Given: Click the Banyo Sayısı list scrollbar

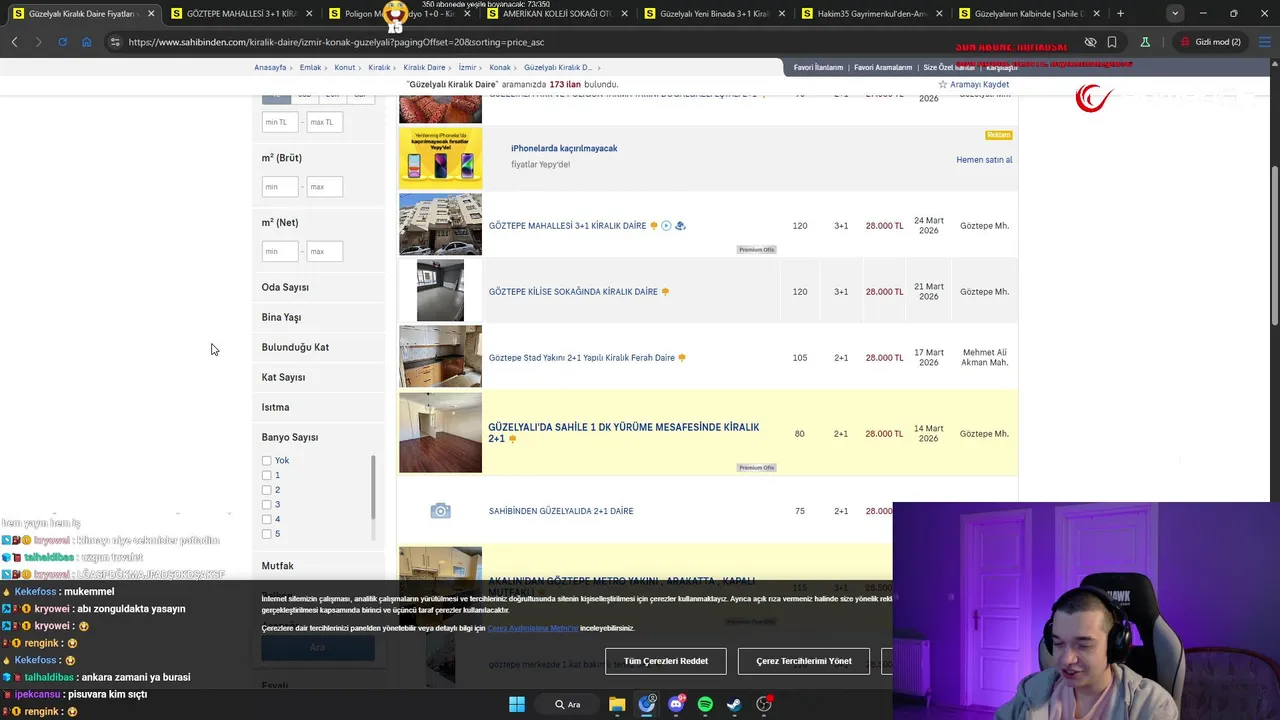Looking at the screenshot, I should [373, 487].
